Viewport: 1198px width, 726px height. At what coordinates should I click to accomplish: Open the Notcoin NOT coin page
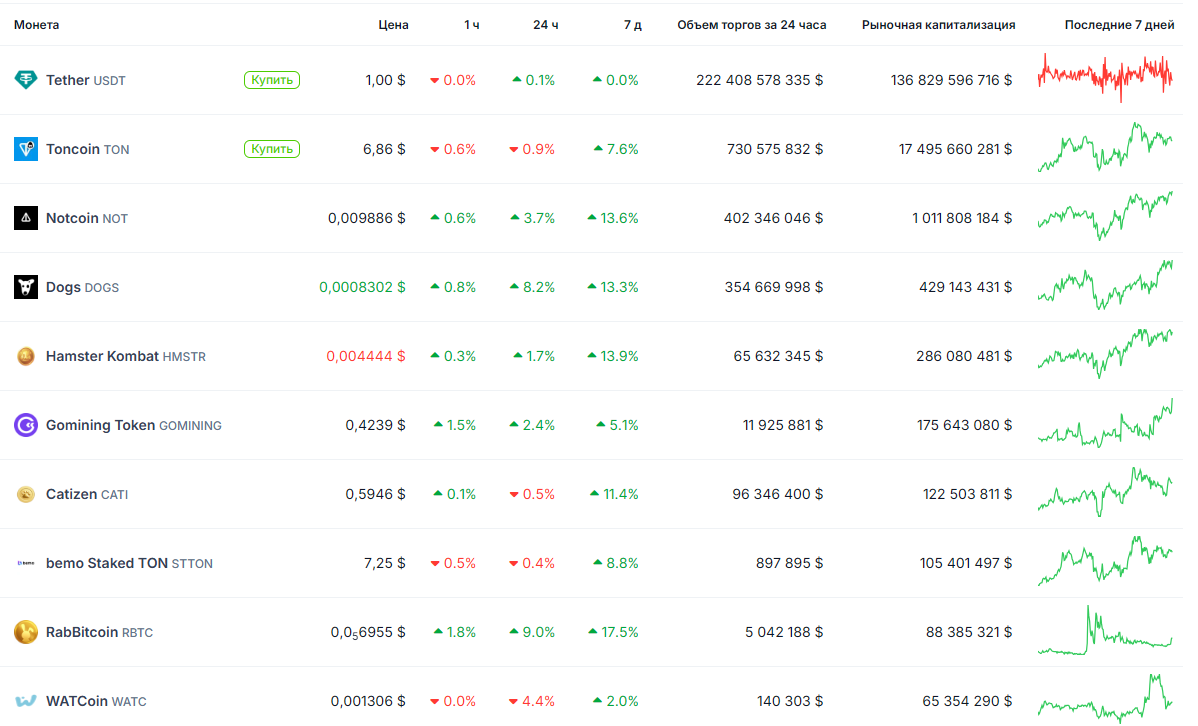(86, 219)
